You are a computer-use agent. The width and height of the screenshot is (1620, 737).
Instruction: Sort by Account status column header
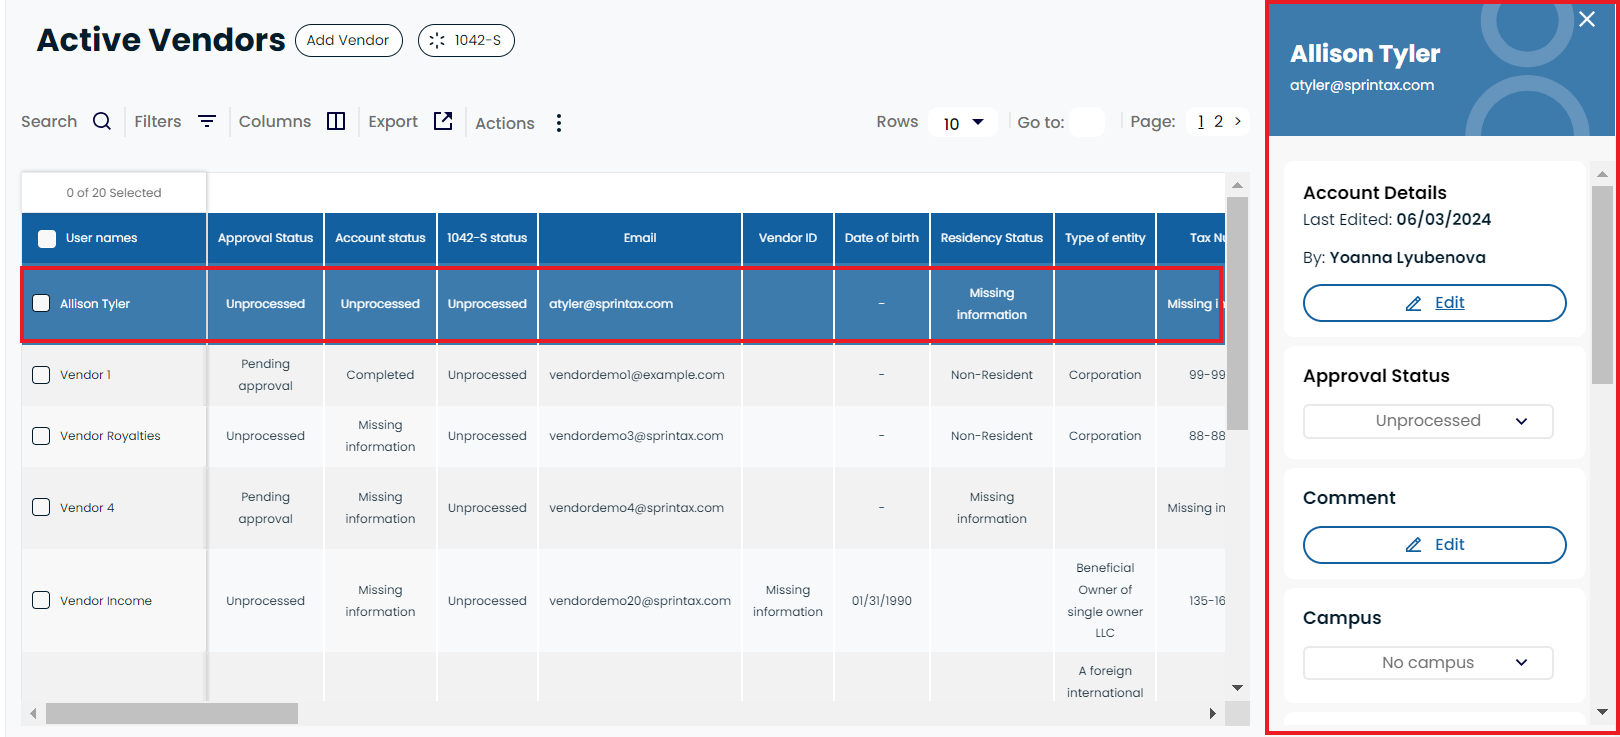[380, 238]
